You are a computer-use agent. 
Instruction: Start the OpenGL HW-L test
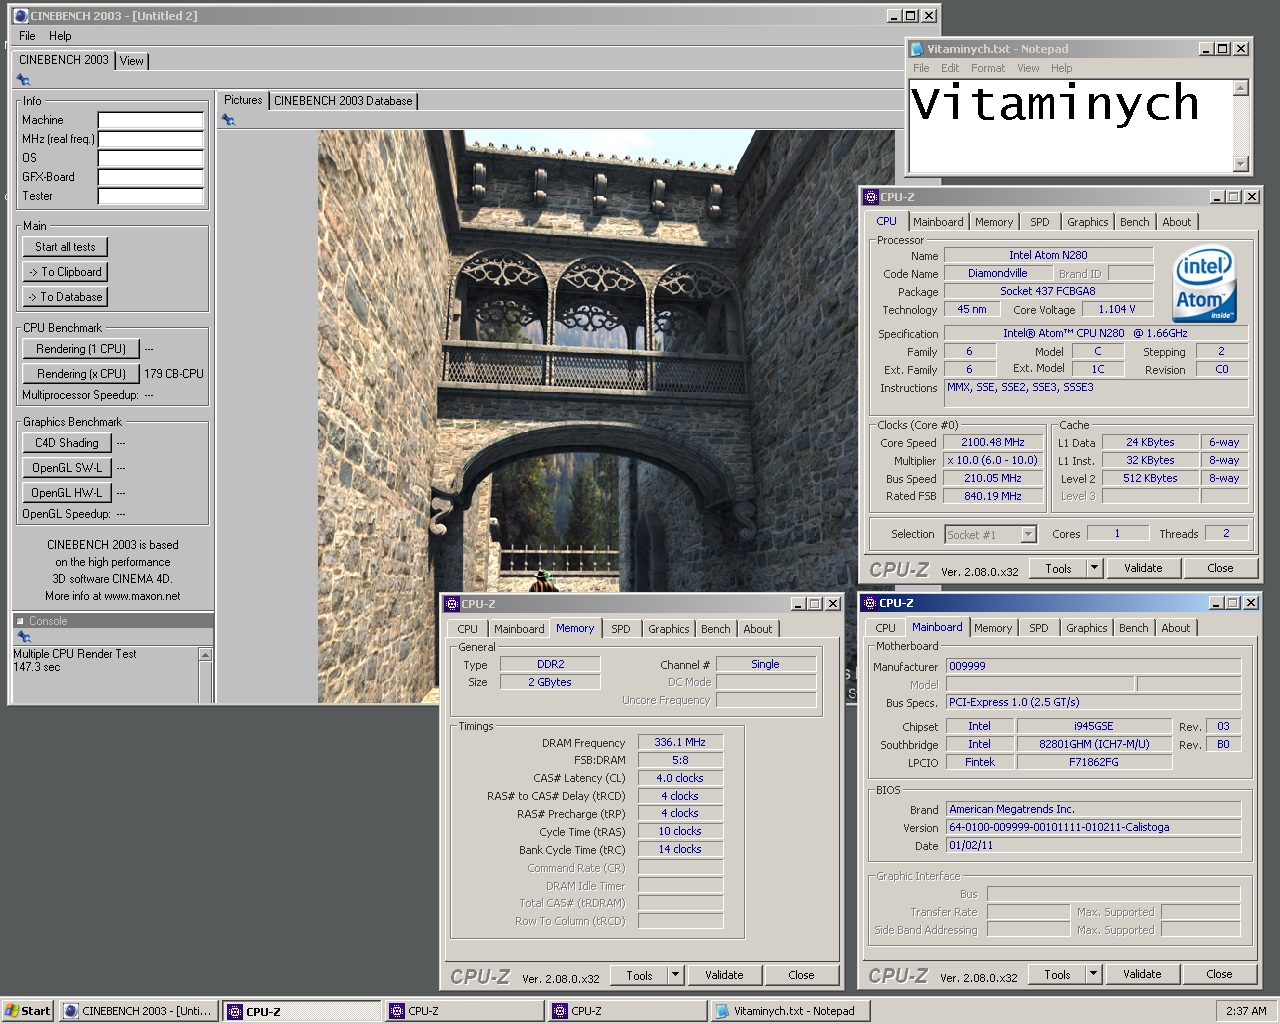(x=66, y=493)
